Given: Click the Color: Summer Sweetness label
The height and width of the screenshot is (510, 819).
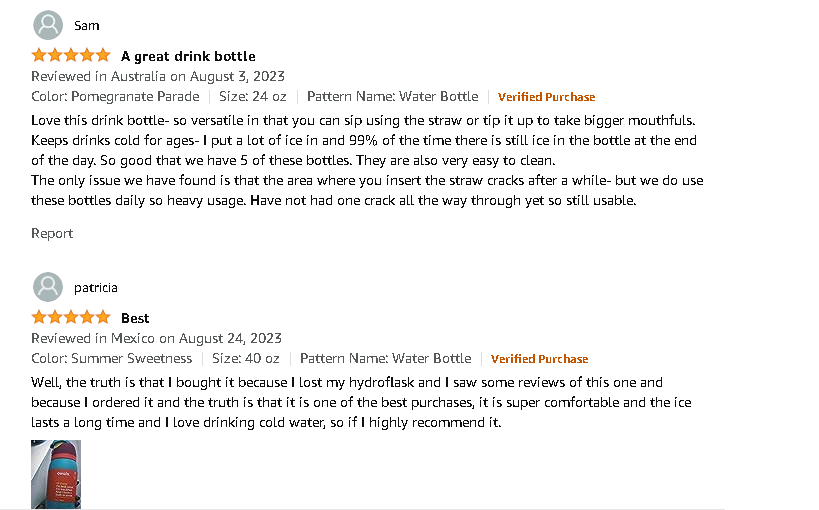Looking at the screenshot, I should tap(111, 359).
